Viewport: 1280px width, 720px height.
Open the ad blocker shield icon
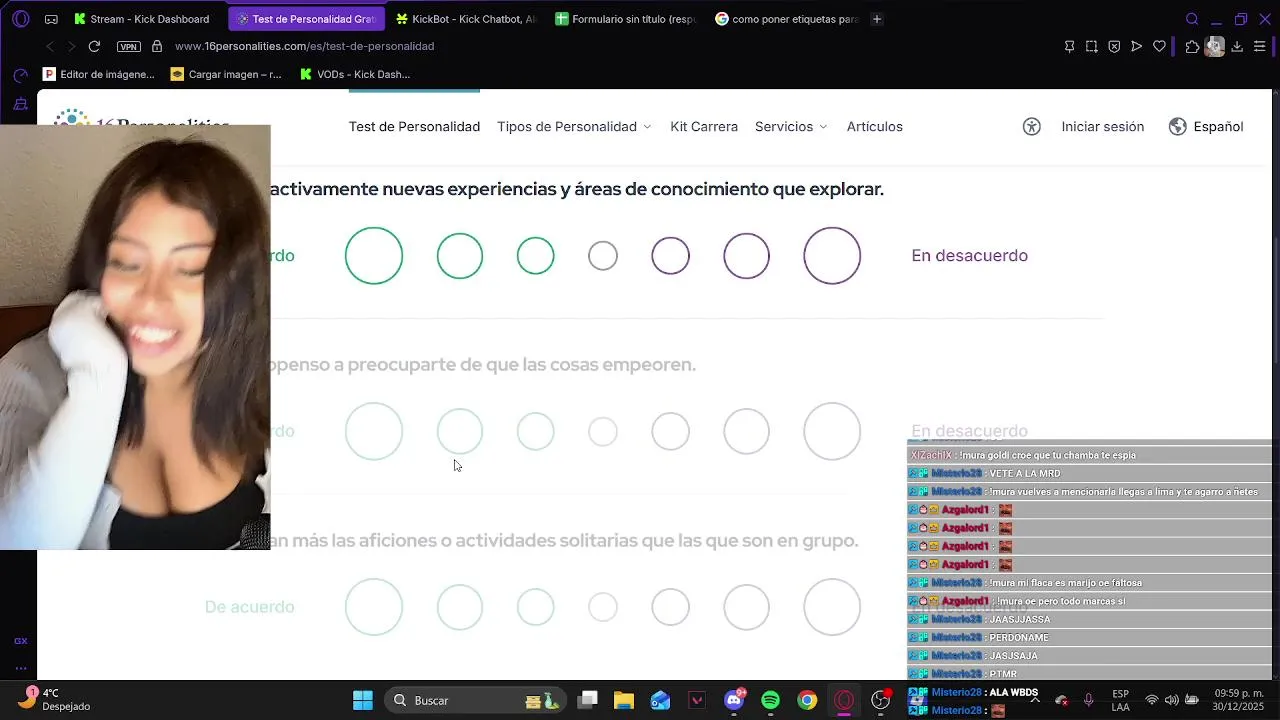click(x=1114, y=46)
